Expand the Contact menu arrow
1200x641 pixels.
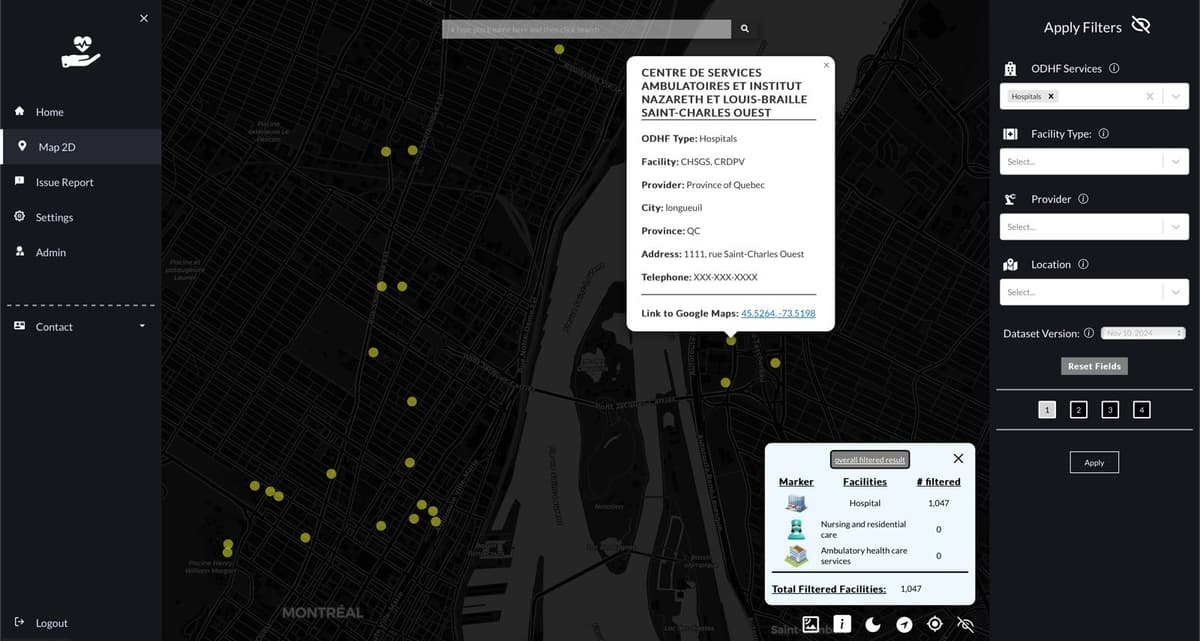pos(142,326)
